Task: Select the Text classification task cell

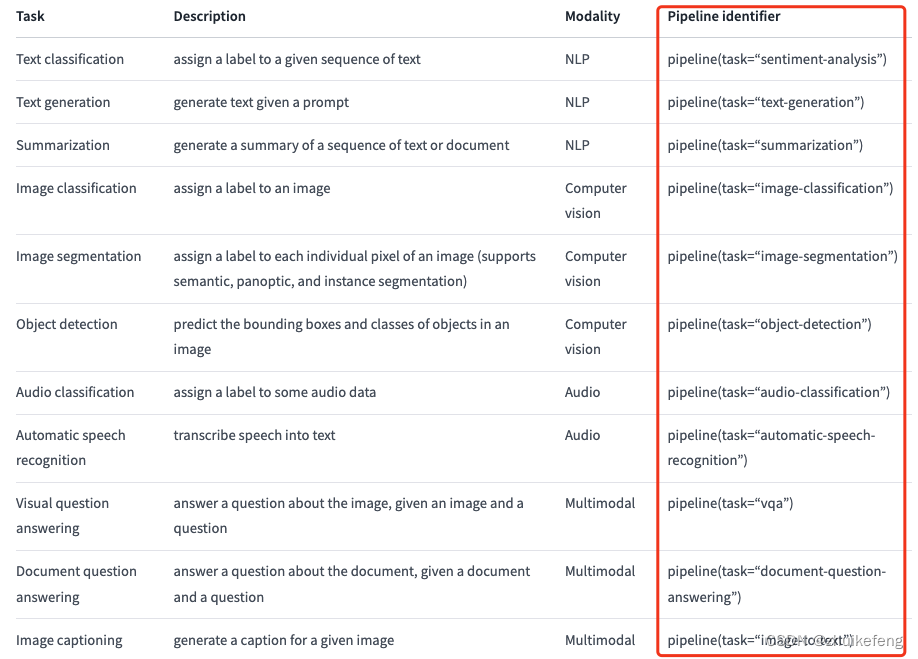Action: click(70, 59)
